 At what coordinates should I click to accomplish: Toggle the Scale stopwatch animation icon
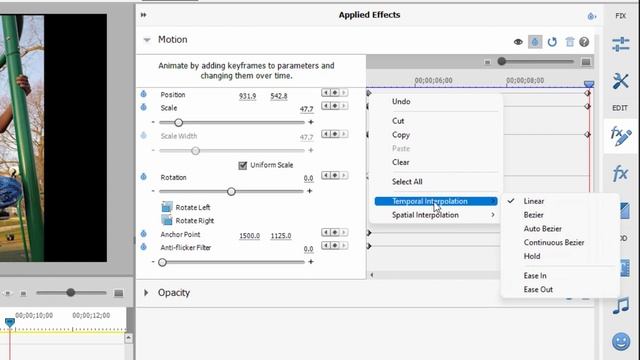click(144, 107)
